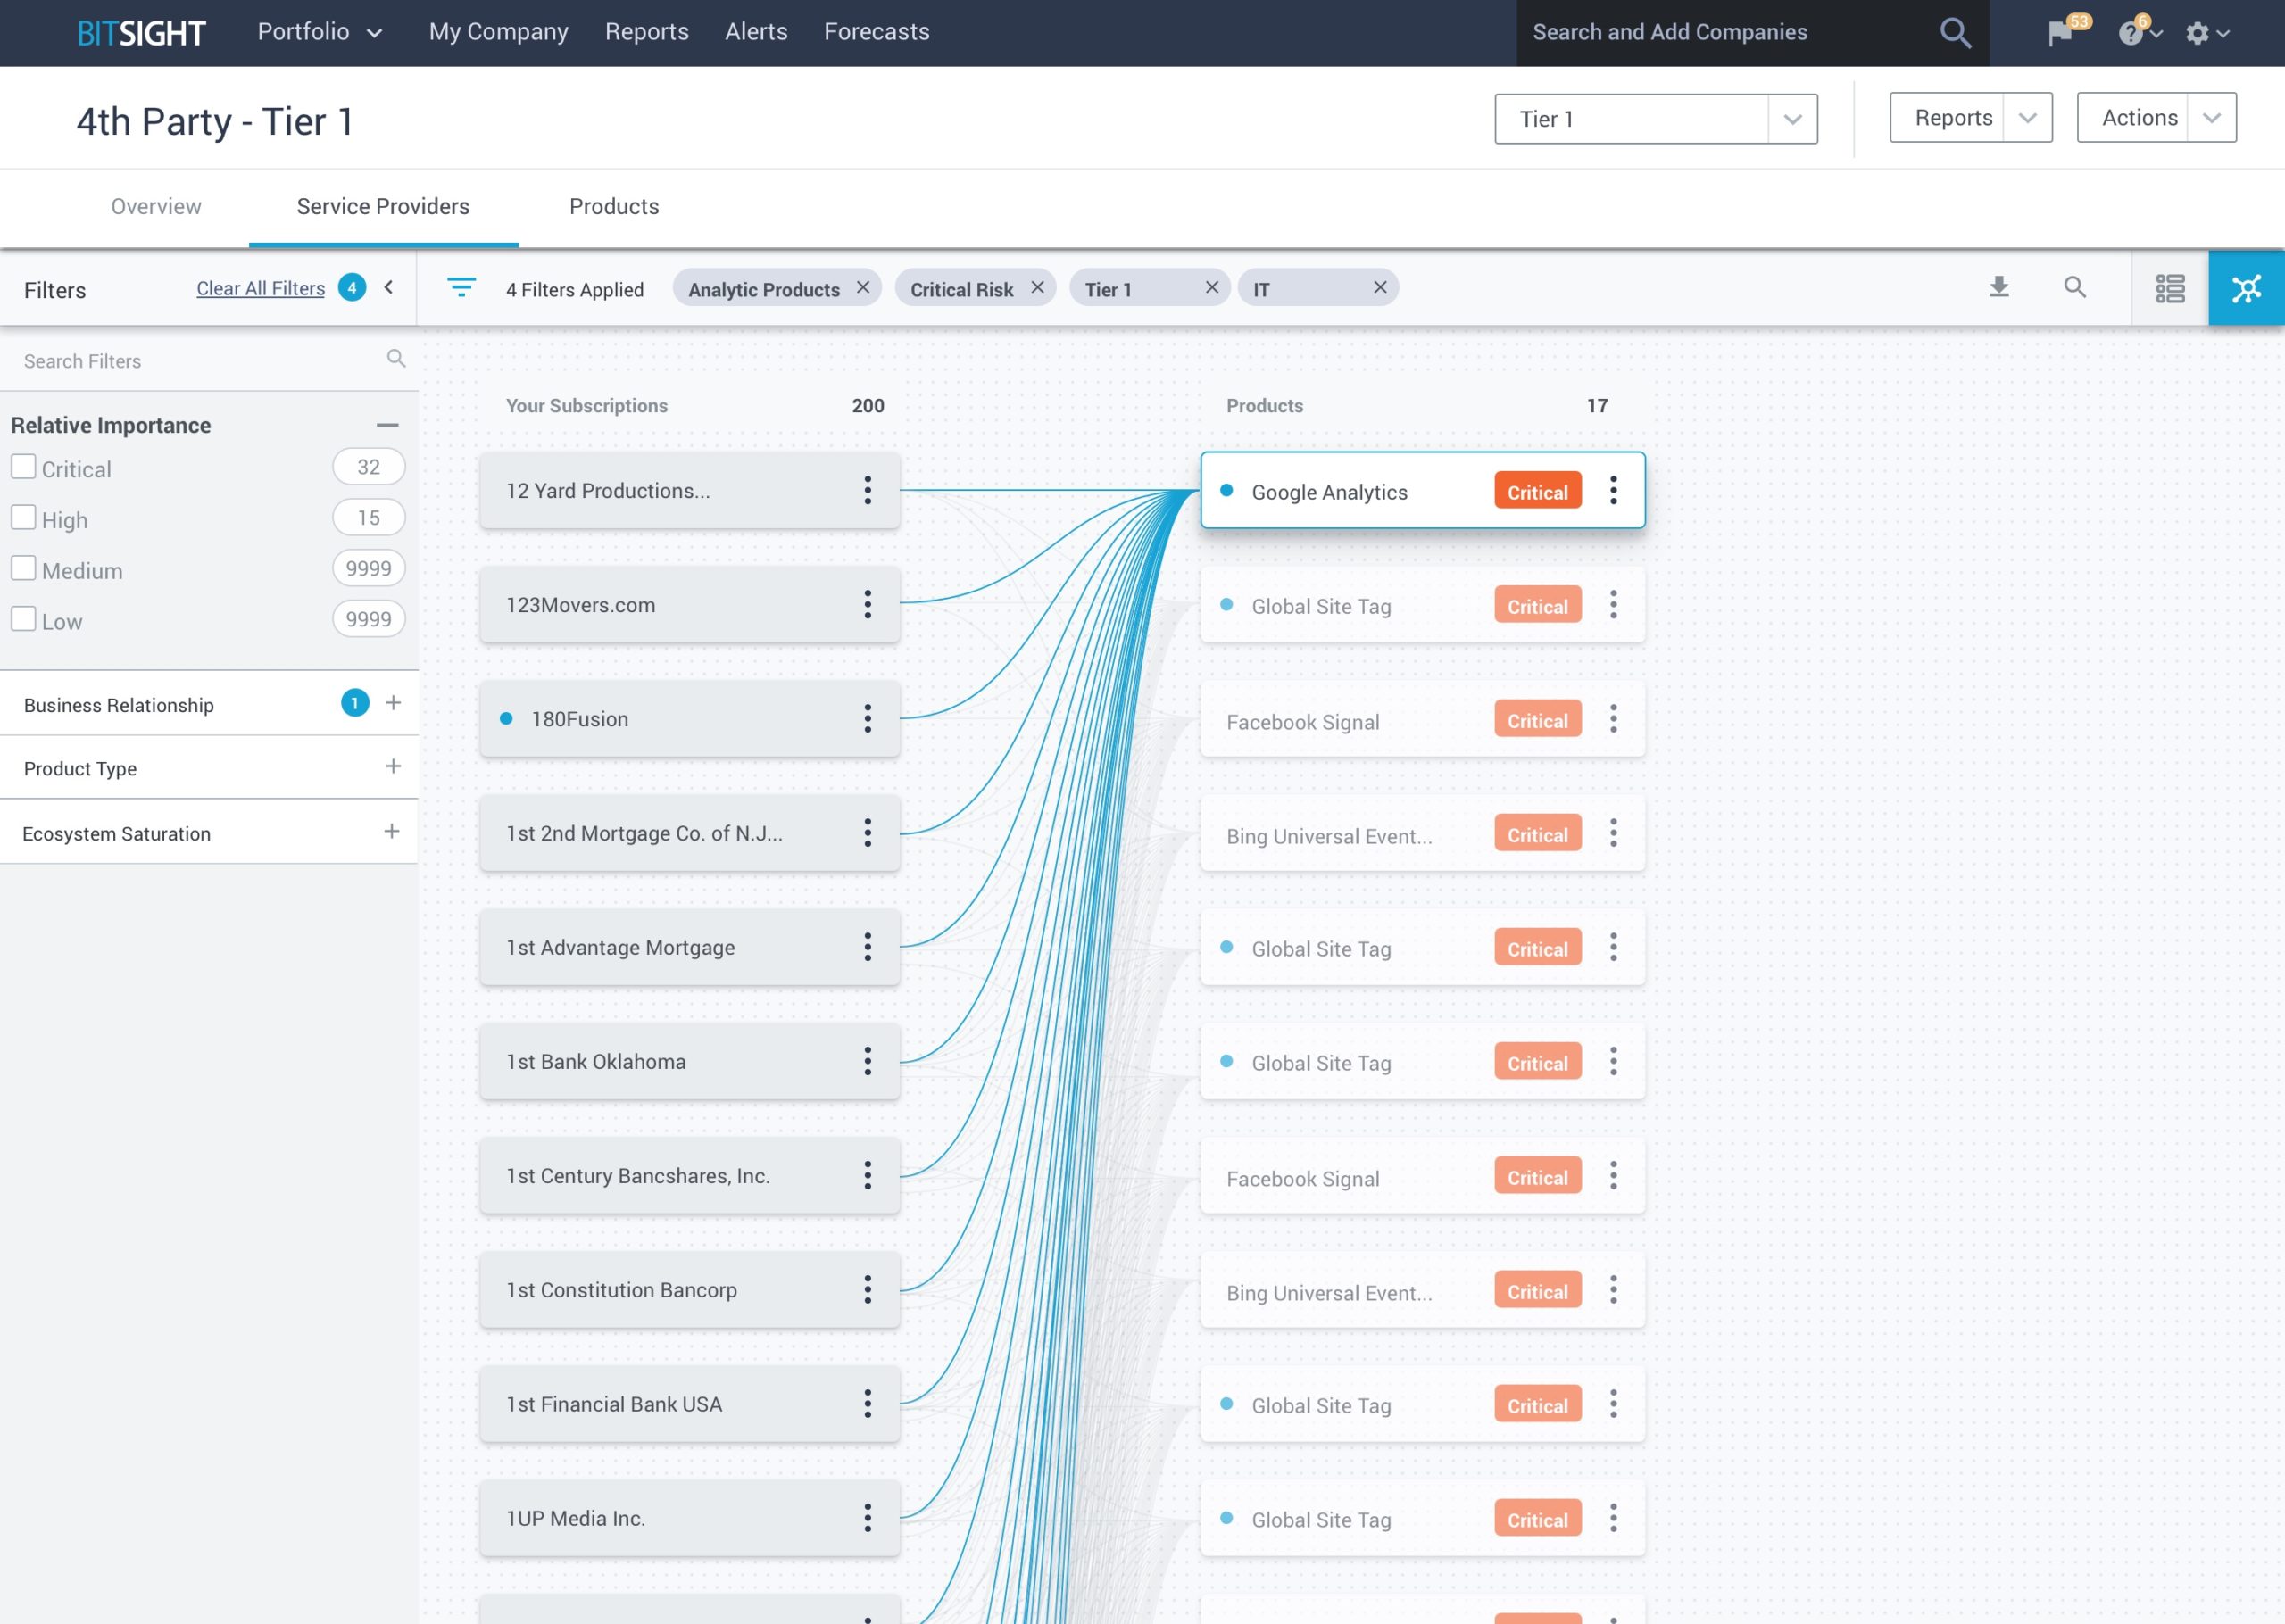Collapse the Relative Importance section
Image resolution: width=2285 pixels, height=1624 pixels.
click(388, 425)
